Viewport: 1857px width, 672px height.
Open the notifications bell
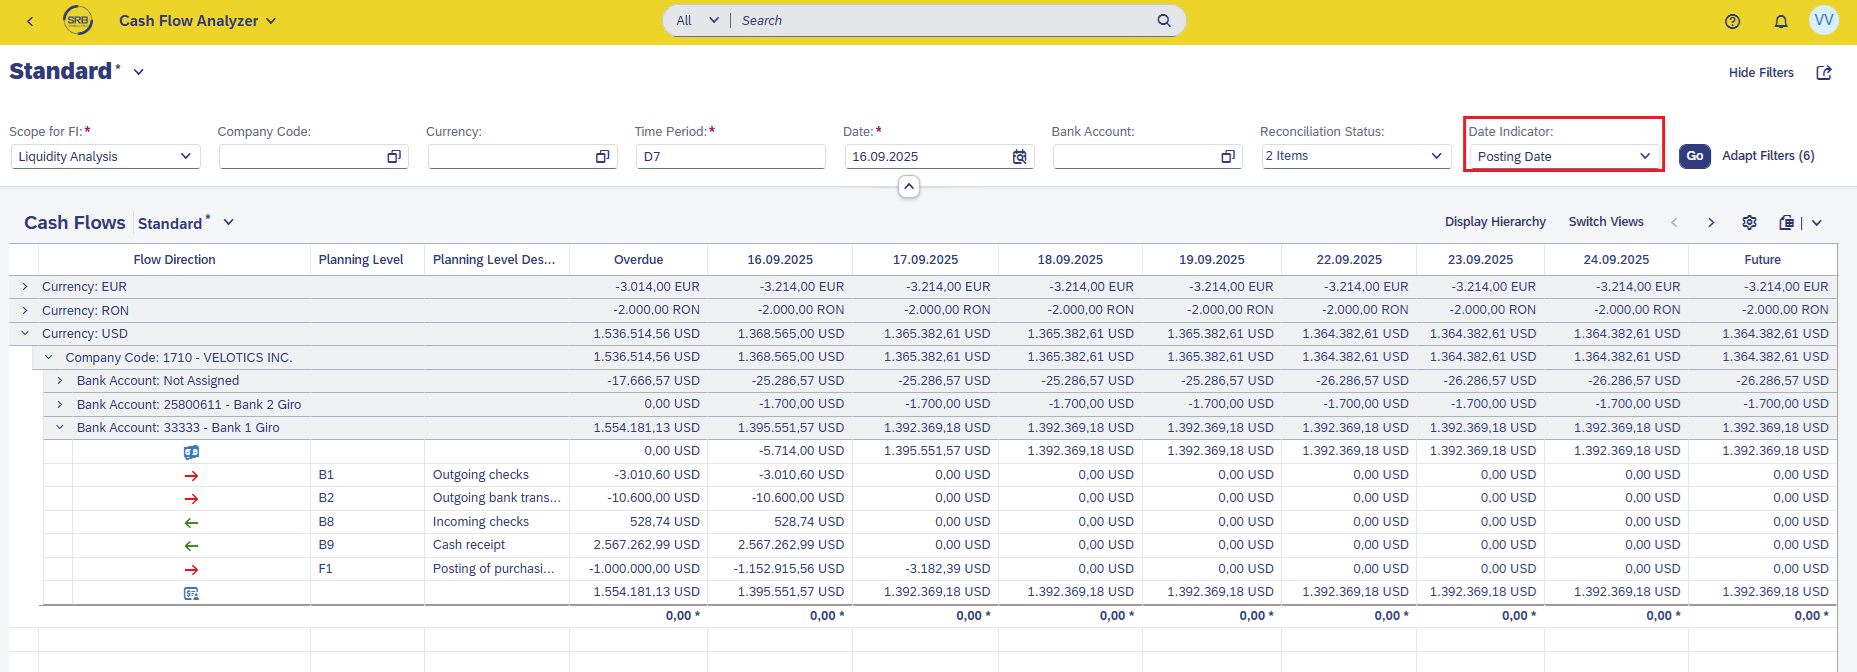tap(1780, 21)
